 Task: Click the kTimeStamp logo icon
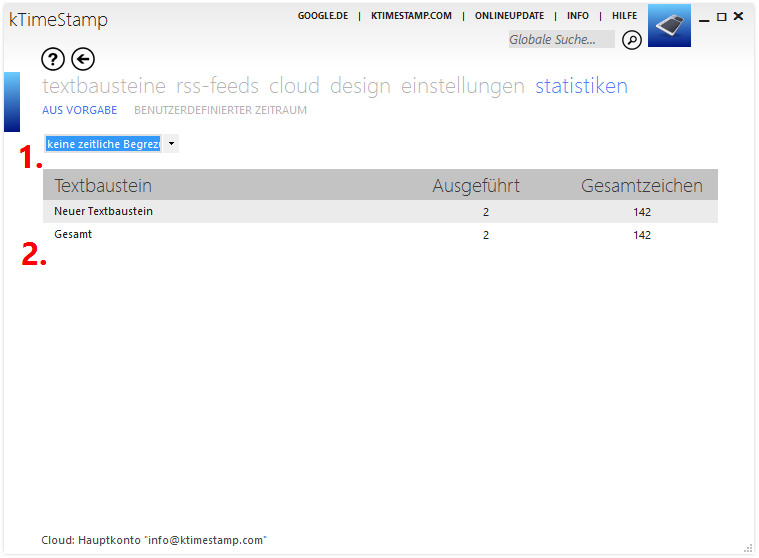click(x=669, y=26)
